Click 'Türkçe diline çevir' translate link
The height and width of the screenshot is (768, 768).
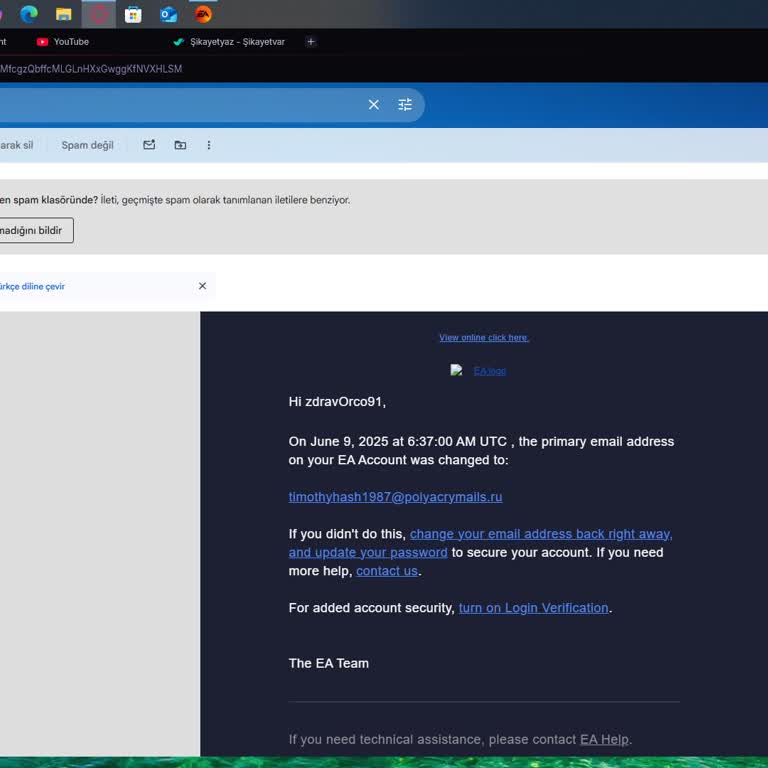tap(32, 287)
